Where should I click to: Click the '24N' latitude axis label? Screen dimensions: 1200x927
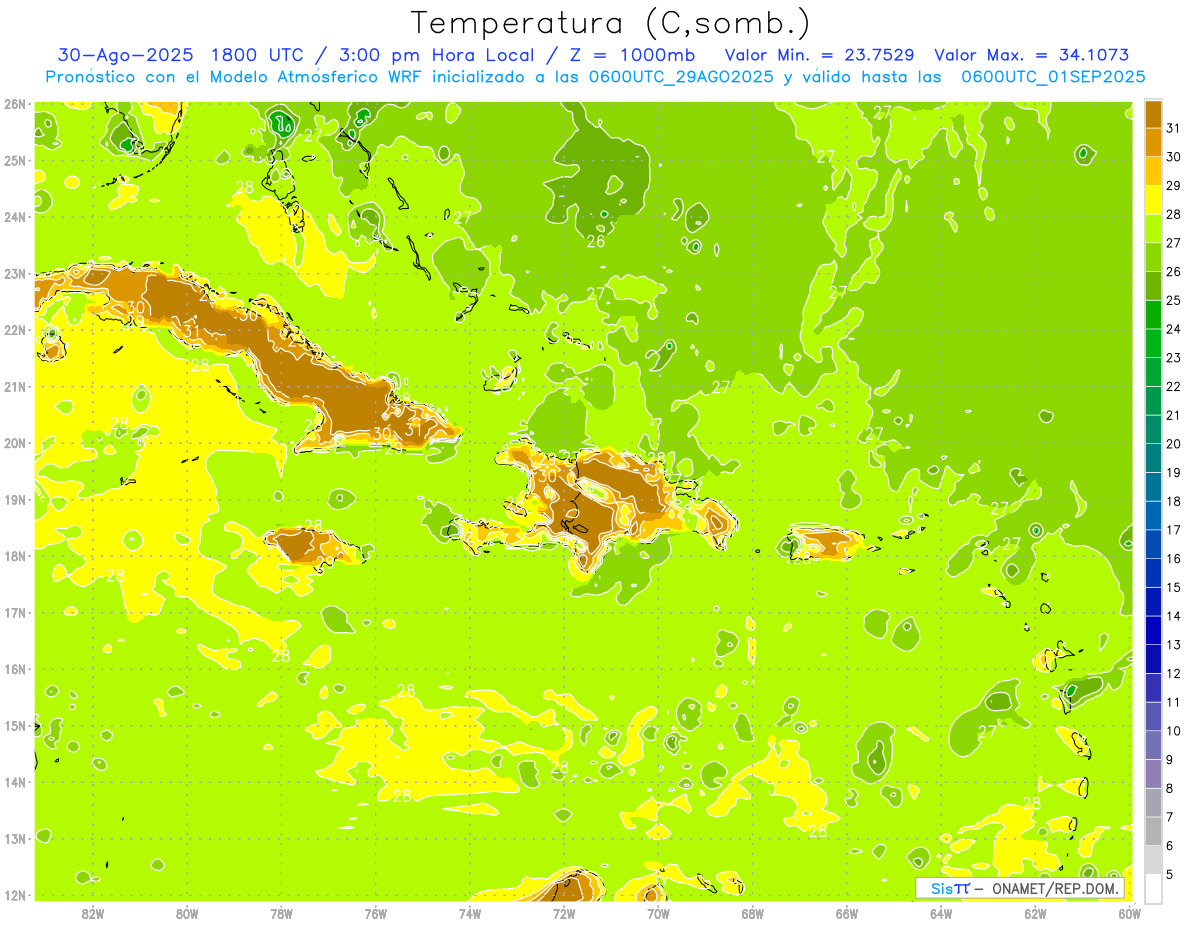15,217
